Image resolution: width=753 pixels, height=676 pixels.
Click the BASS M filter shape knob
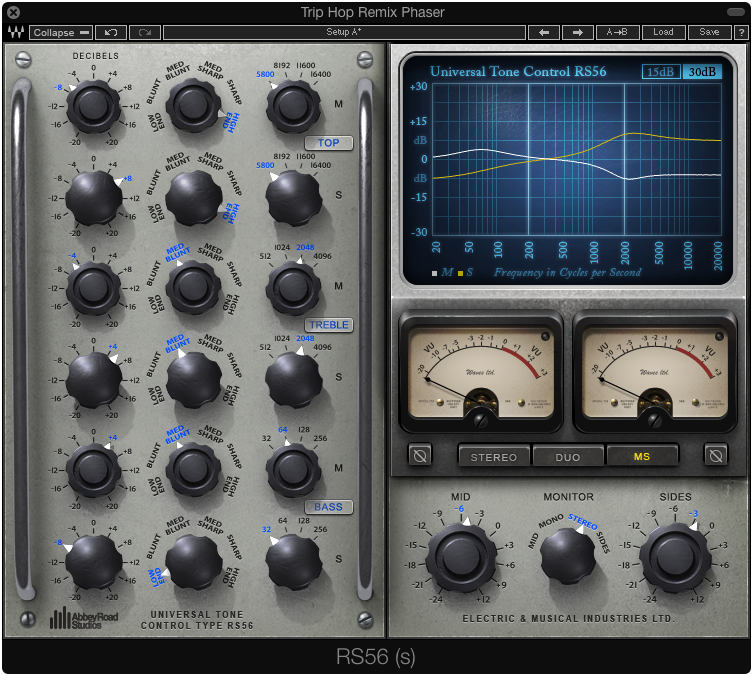[194, 470]
